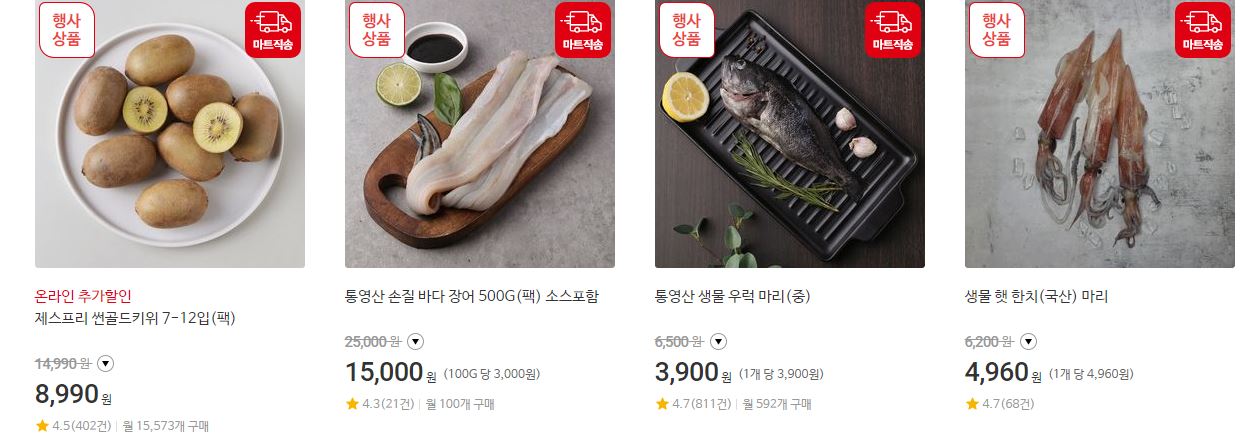The image size is (1243, 447).
Task: Click the 행사상품 badge on the squid image
Action: [997, 30]
